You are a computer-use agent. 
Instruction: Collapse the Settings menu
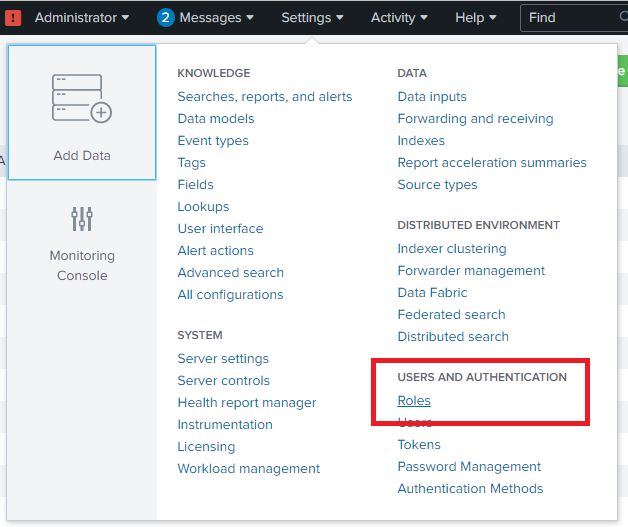coord(312,17)
